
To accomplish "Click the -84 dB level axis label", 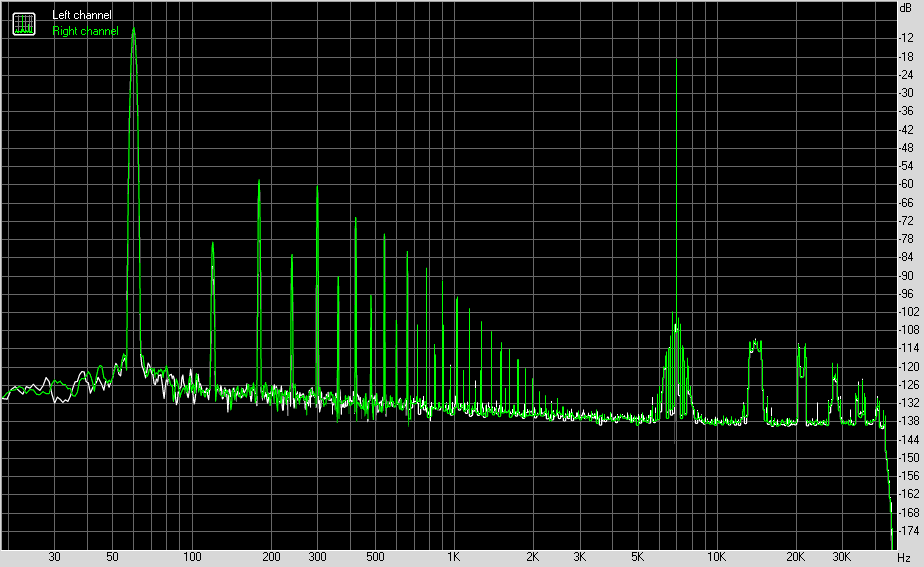I will tap(906, 258).
